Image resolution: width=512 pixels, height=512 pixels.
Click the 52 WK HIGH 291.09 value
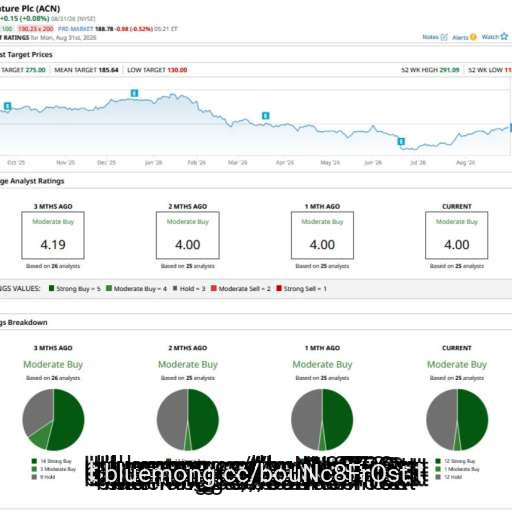[x=449, y=70]
